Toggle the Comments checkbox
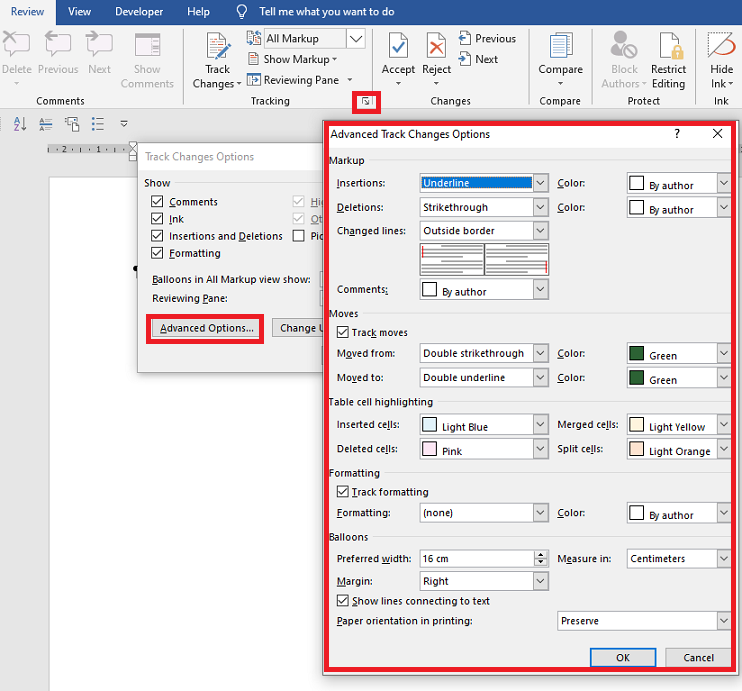This screenshot has width=742, height=691. tap(157, 202)
